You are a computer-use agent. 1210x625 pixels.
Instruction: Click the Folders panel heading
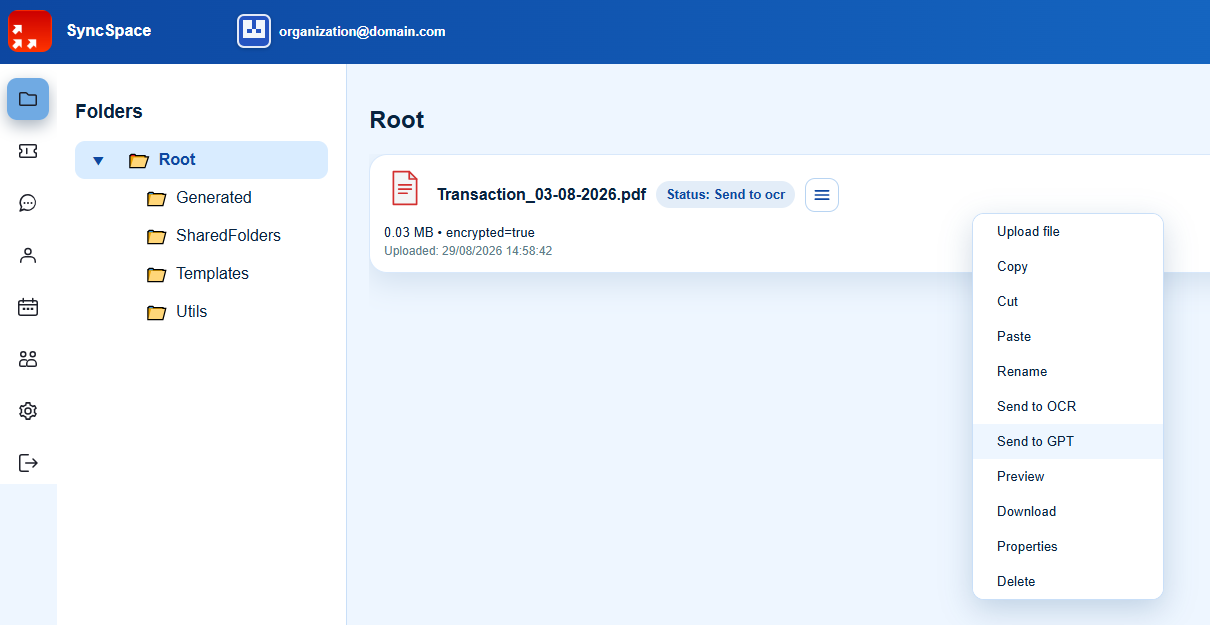(x=109, y=112)
